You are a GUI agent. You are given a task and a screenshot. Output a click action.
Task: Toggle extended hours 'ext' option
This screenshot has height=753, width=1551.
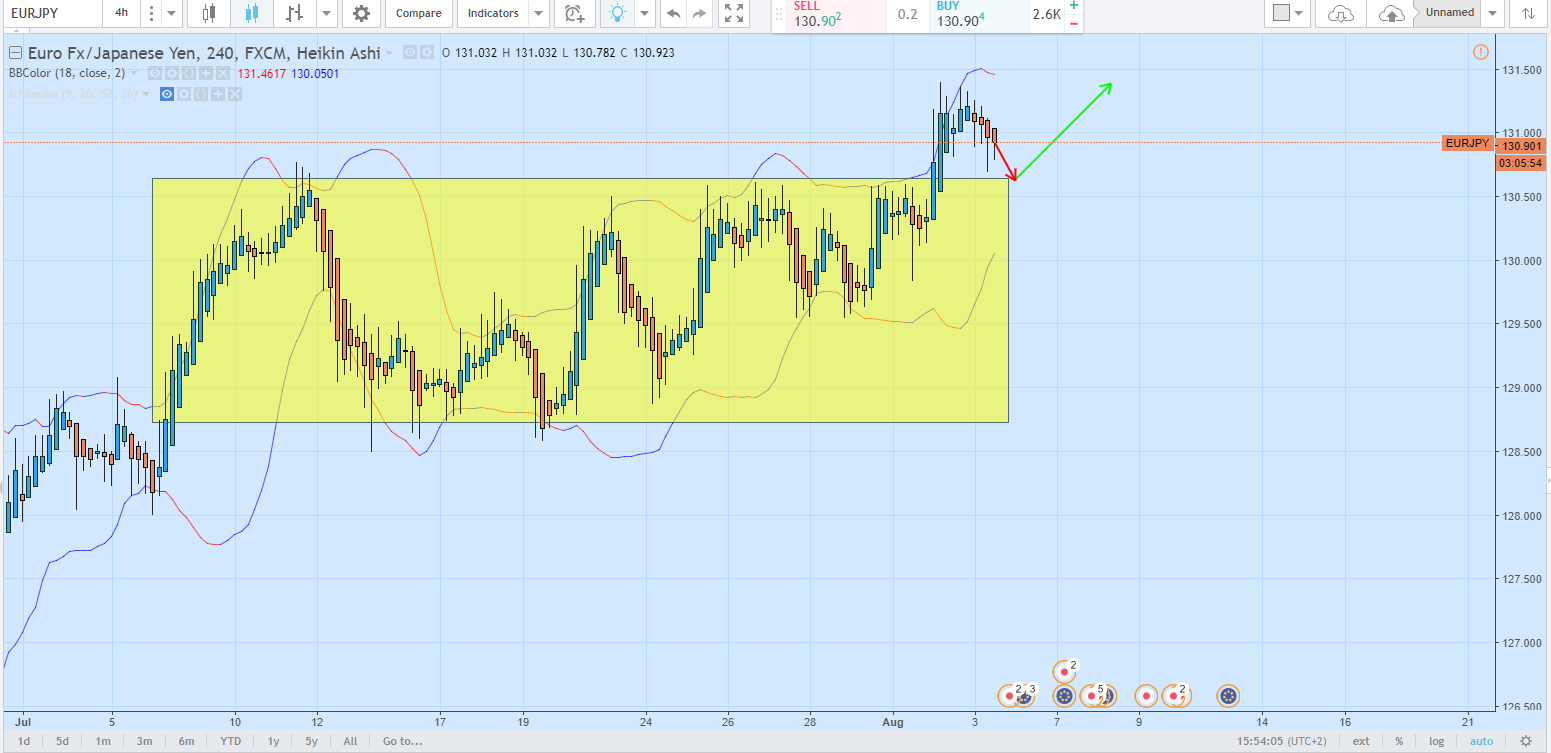pos(1361,741)
